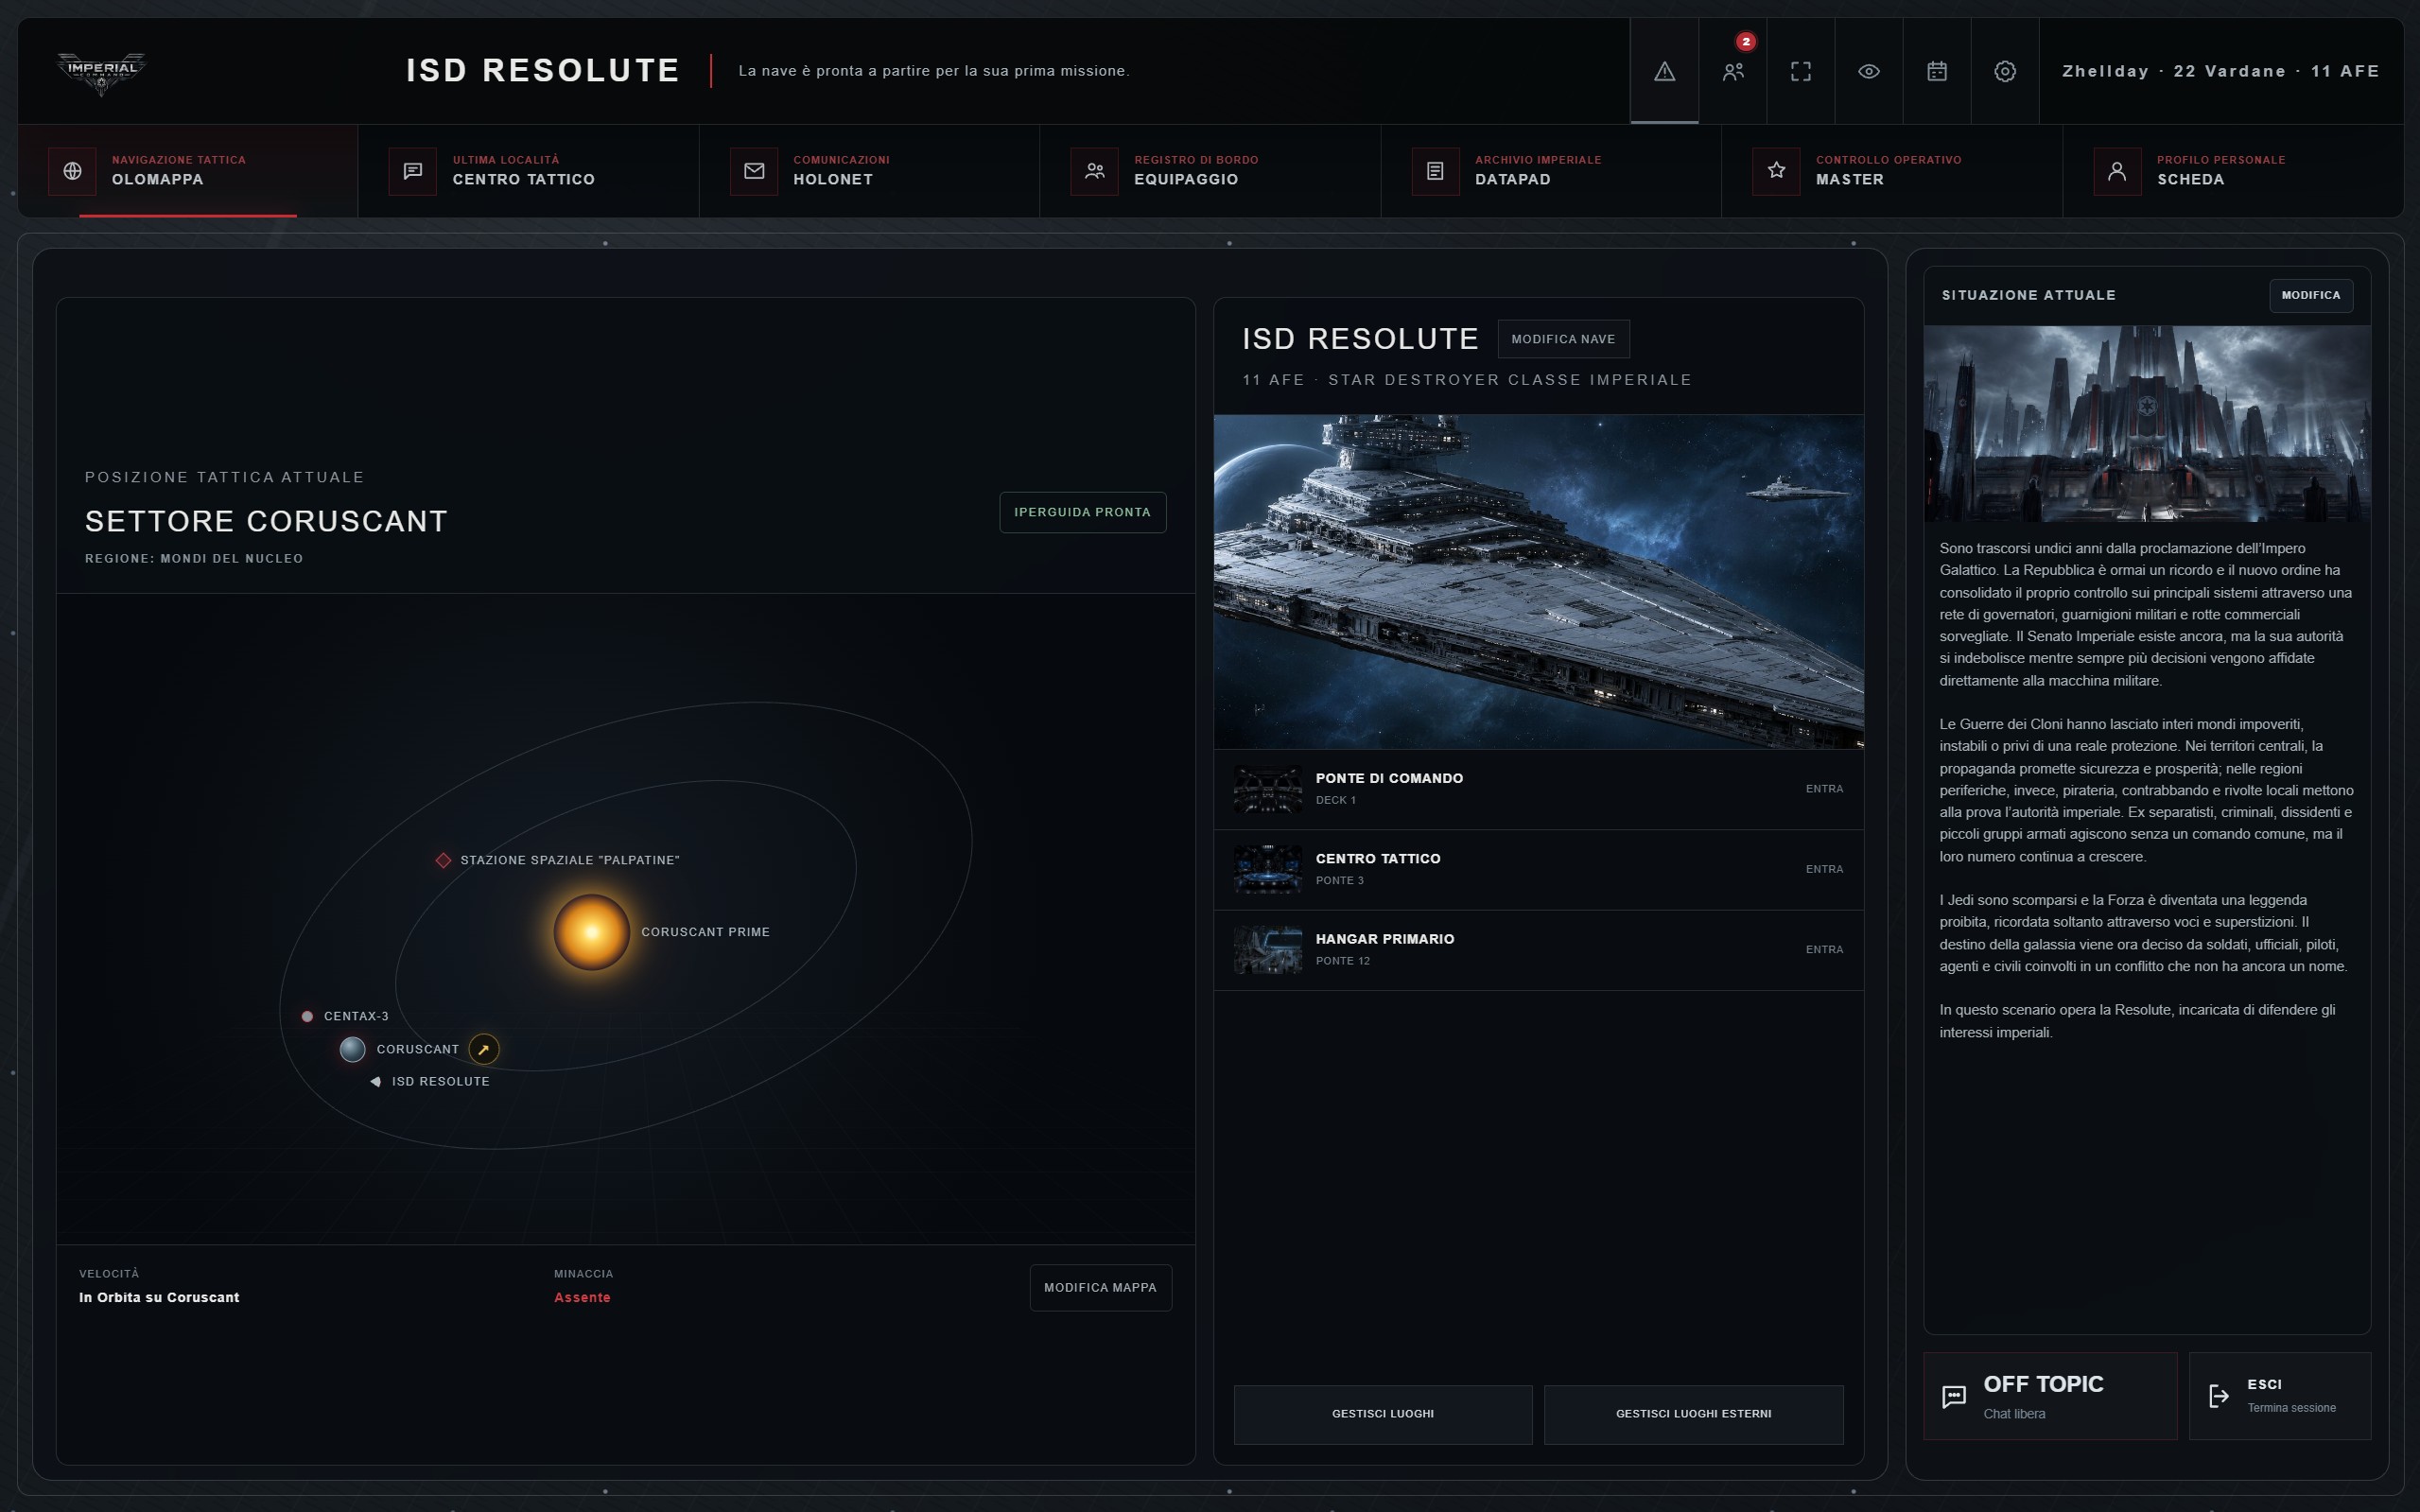The height and width of the screenshot is (1512, 2420).
Task: Click the crew icon for Equipaggio
Action: tap(1095, 171)
